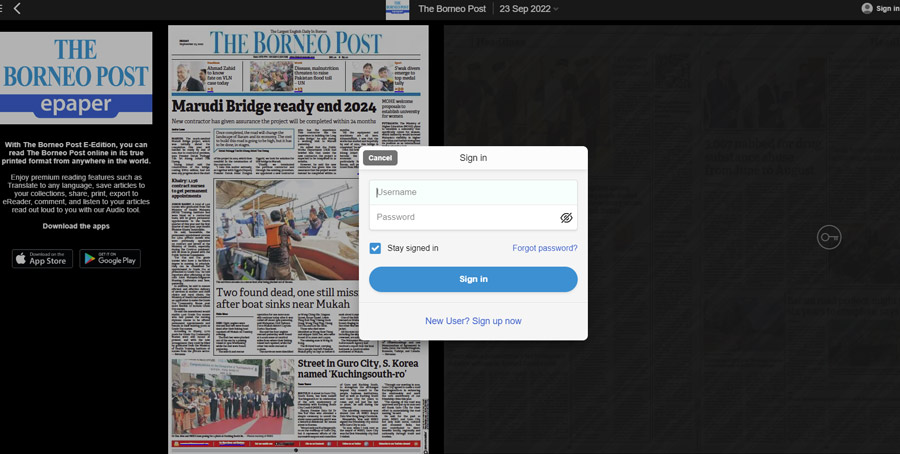Screen dimensions: 900x454
Task: Open the Marudi Bridge ready end 2024 headline
Action: click(x=274, y=107)
